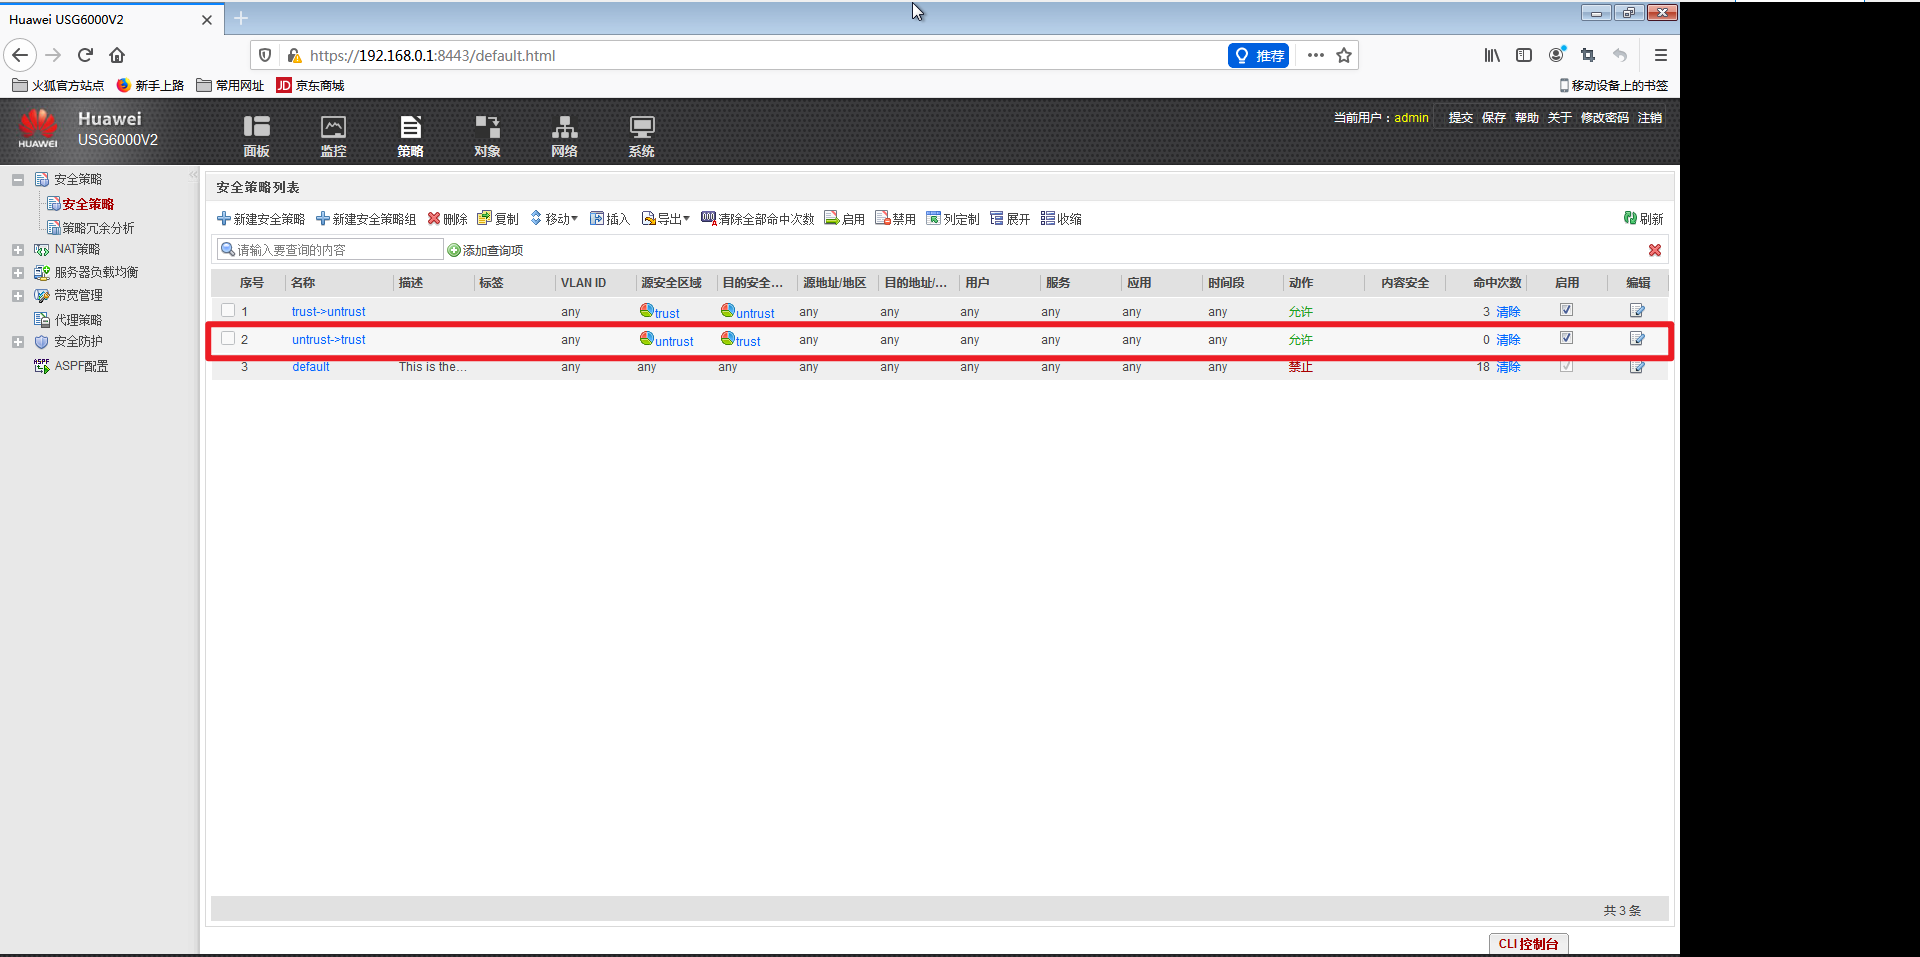The image size is (1920, 957).
Task: Collapse the 安全策略 tree node
Action: 18,180
